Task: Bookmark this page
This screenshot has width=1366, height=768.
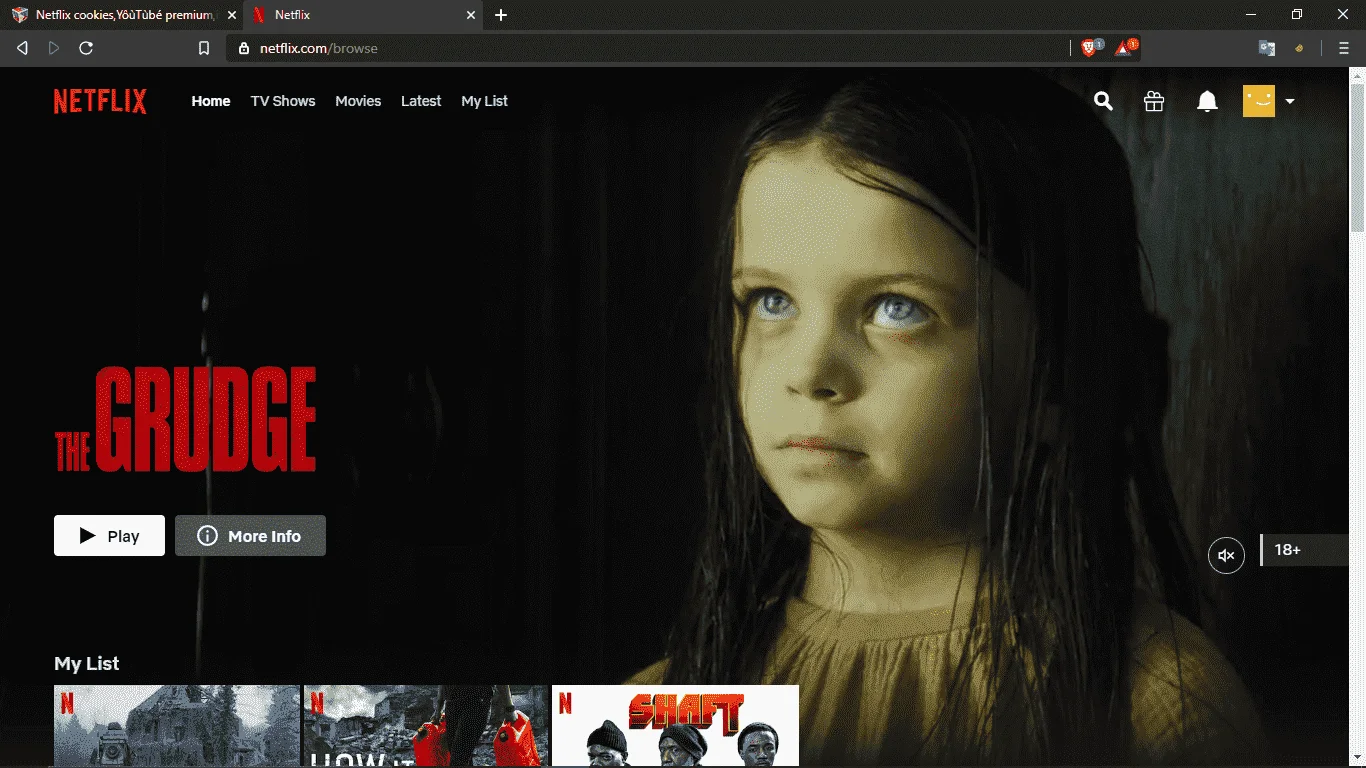Action: click(x=204, y=48)
